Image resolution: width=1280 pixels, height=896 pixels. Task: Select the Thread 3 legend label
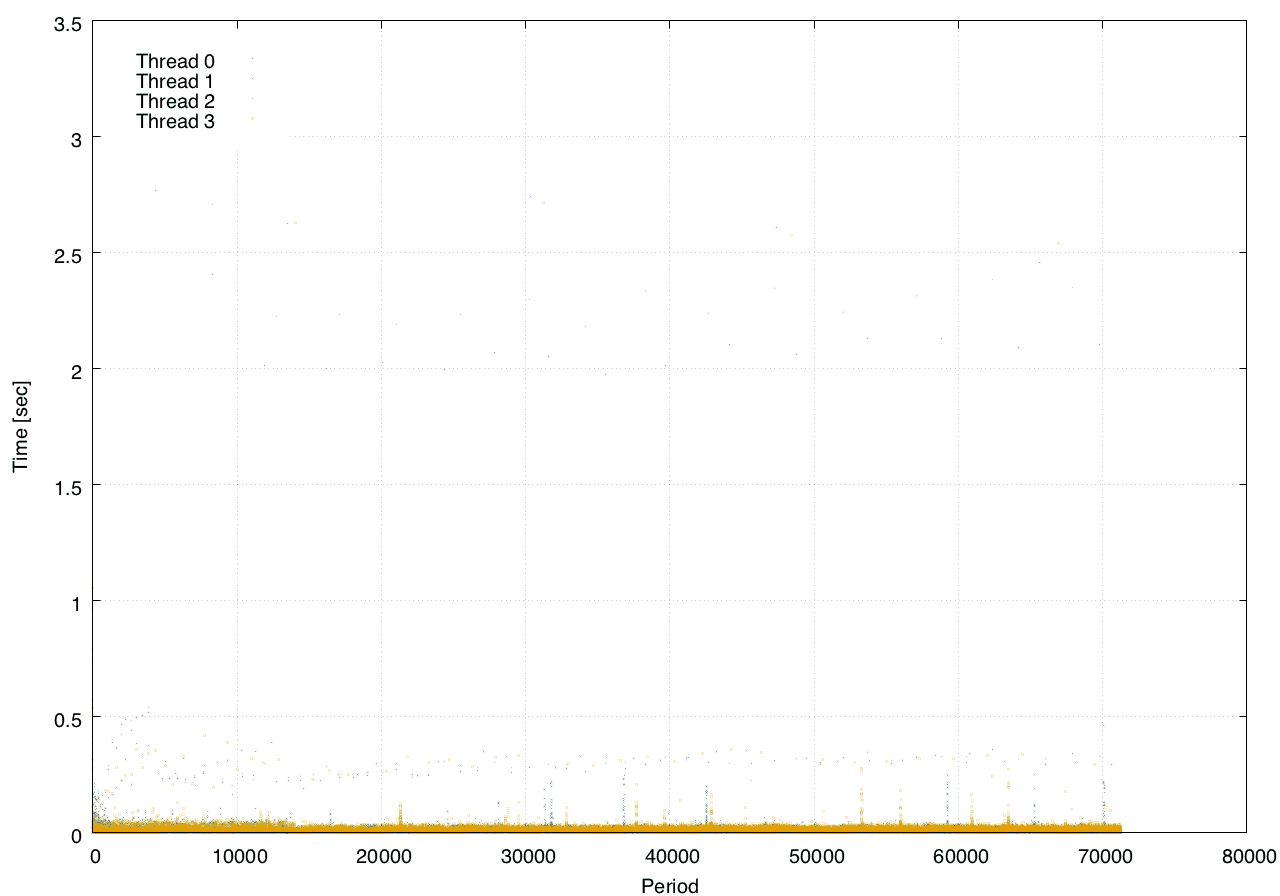click(x=175, y=122)
